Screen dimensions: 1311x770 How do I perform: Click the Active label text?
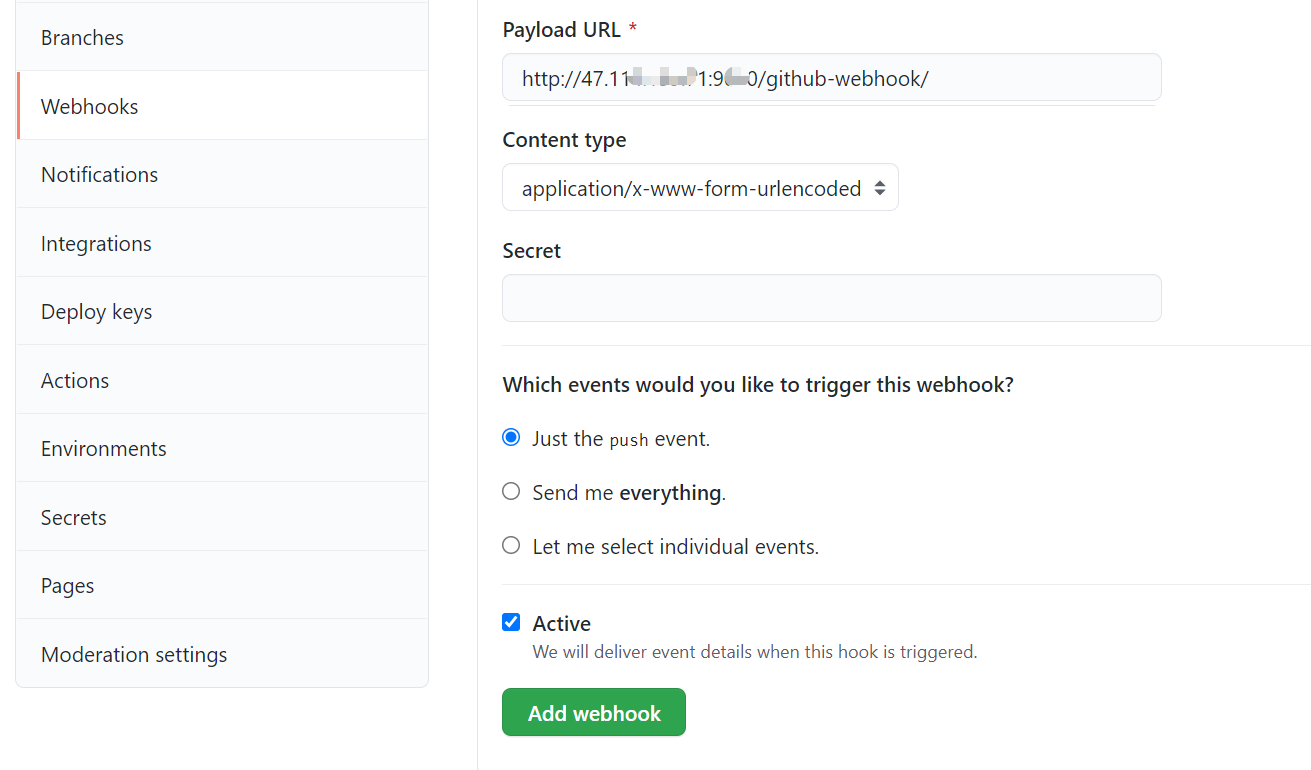[x=561, y=623]
